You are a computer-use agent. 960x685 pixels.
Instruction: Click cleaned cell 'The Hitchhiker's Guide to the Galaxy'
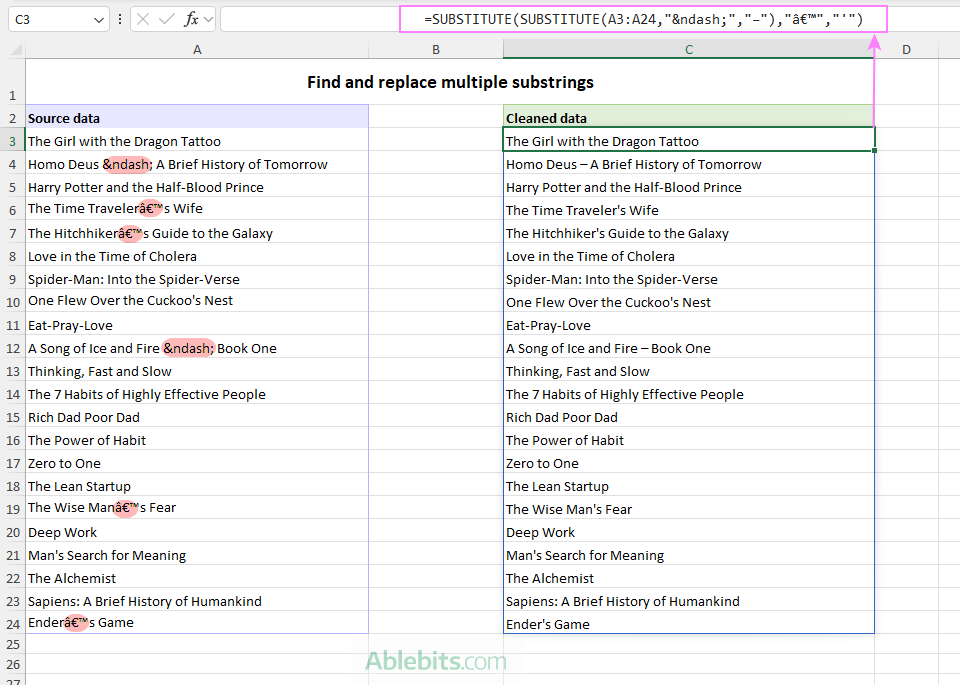coord(689,232)
